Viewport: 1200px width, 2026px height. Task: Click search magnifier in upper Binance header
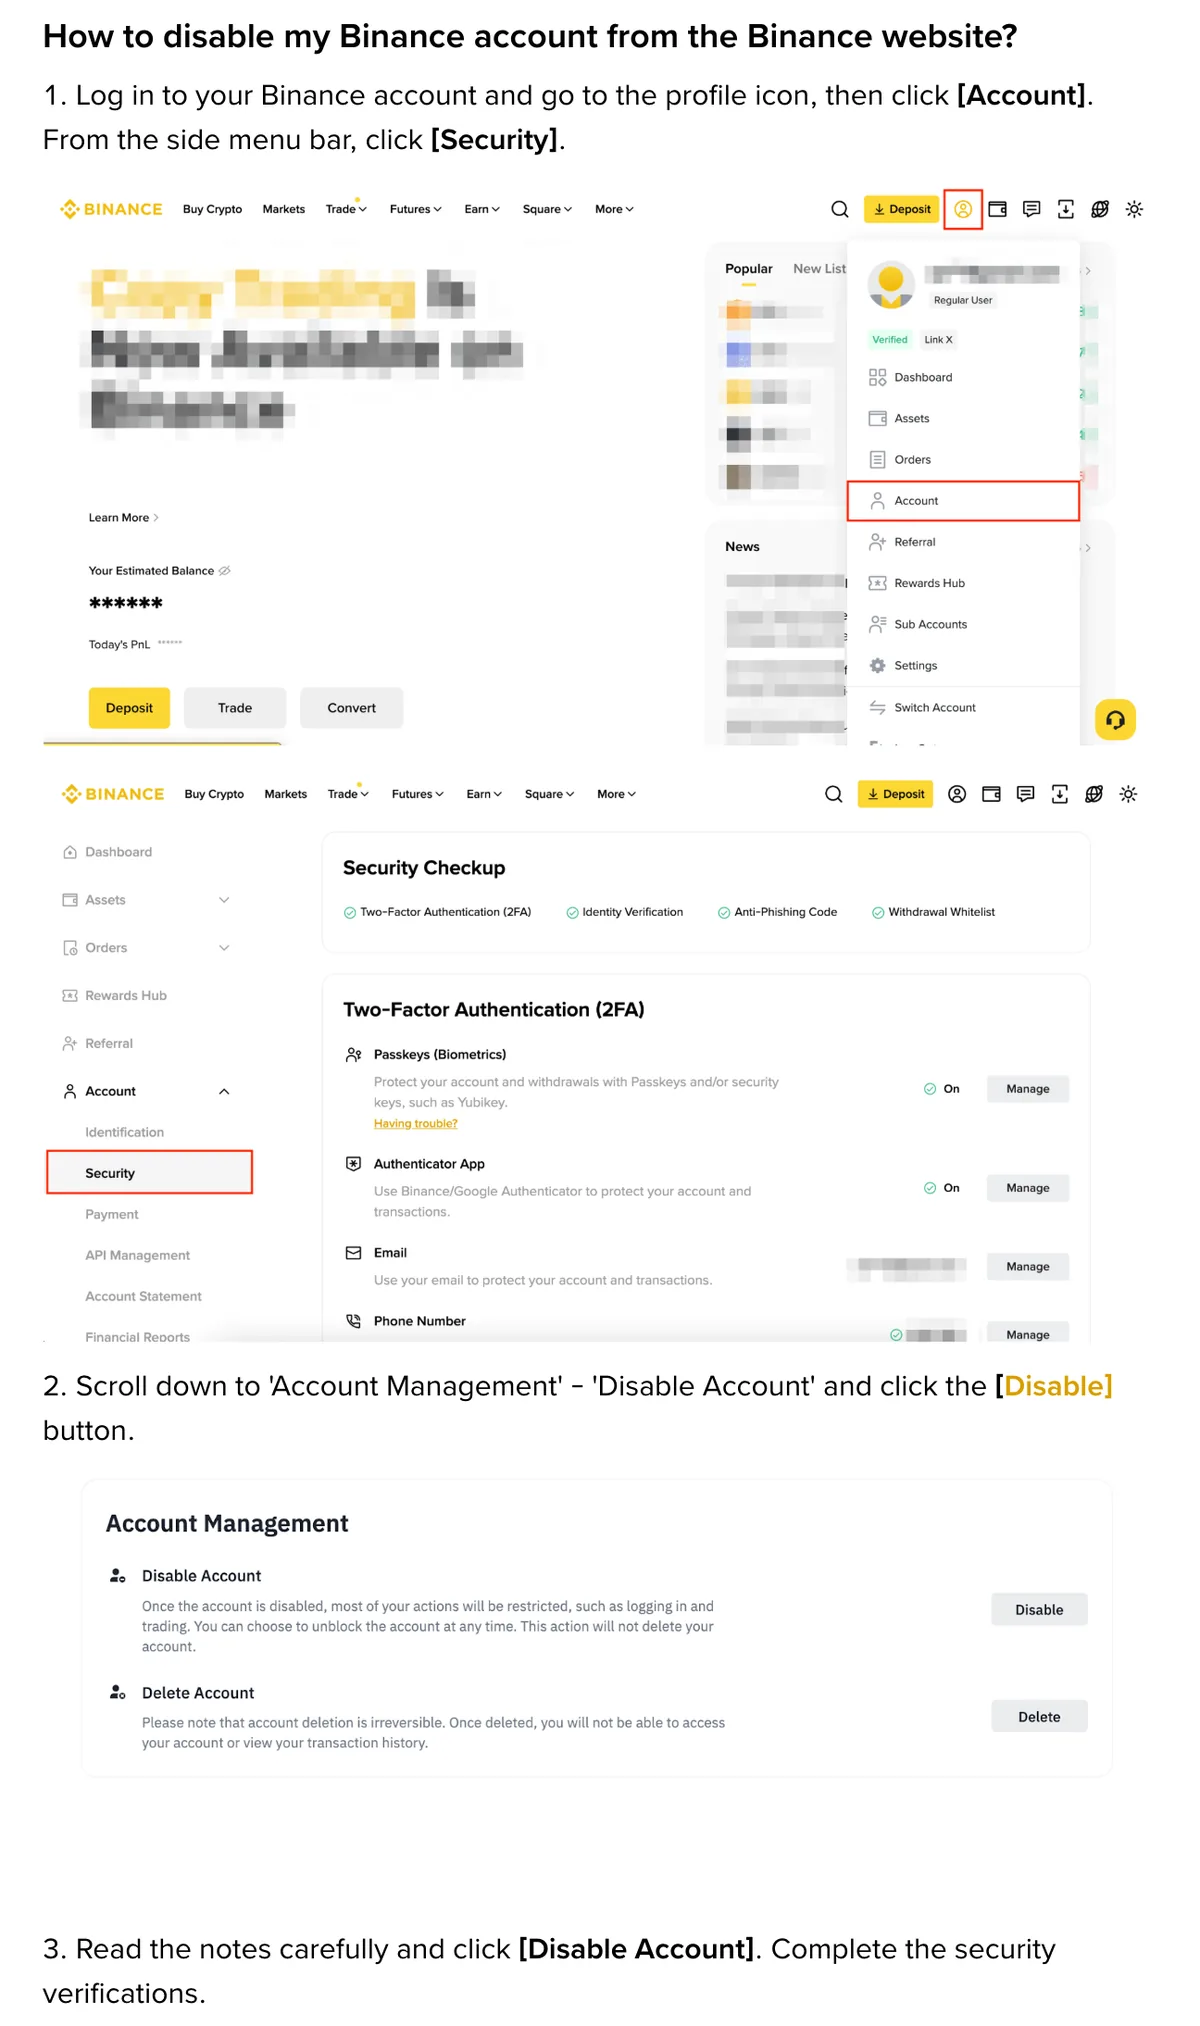pos(840,209)
